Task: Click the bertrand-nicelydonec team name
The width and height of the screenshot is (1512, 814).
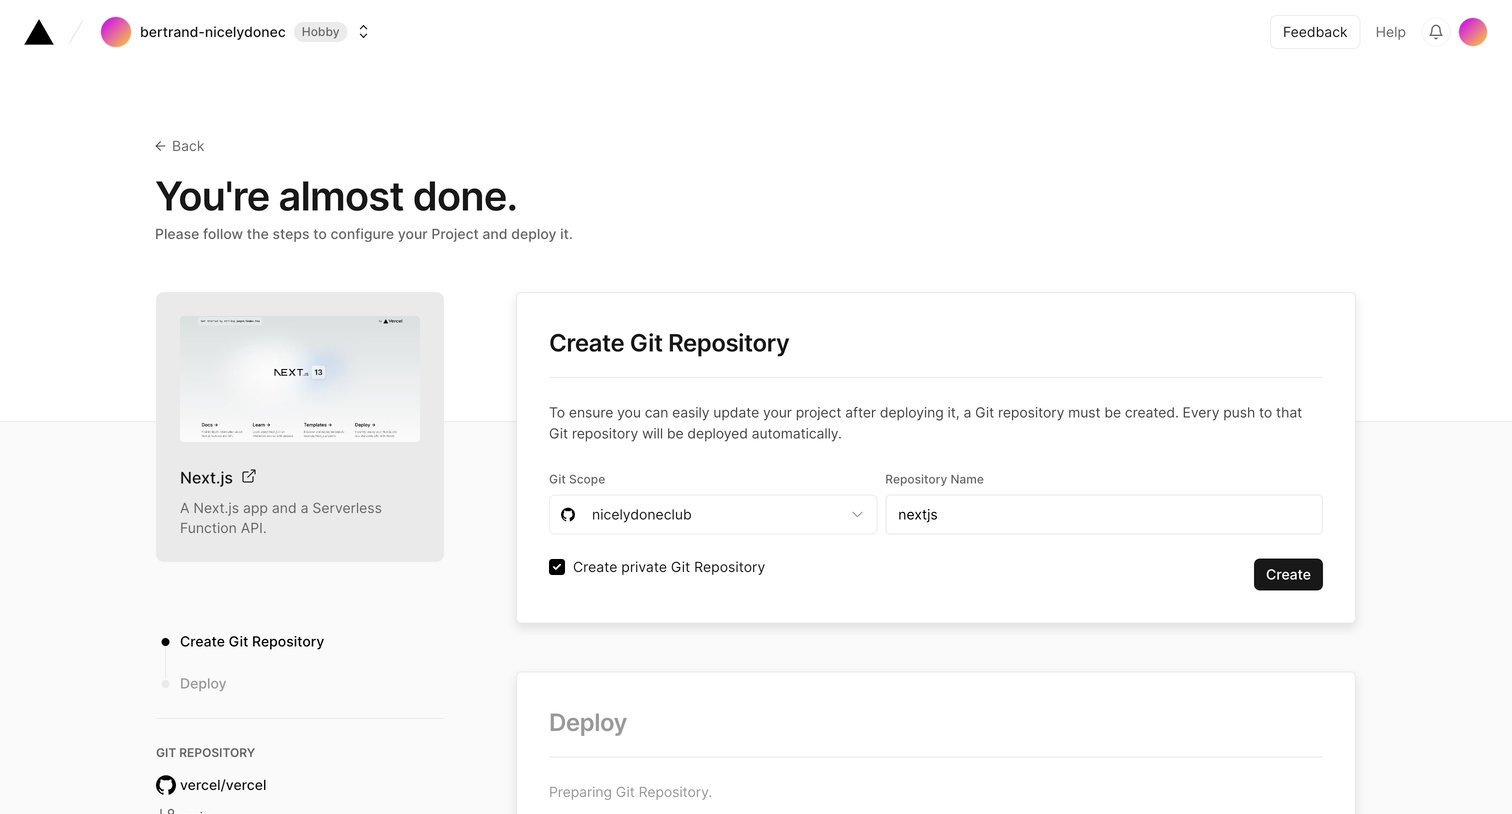Action: tap(213, 32)
